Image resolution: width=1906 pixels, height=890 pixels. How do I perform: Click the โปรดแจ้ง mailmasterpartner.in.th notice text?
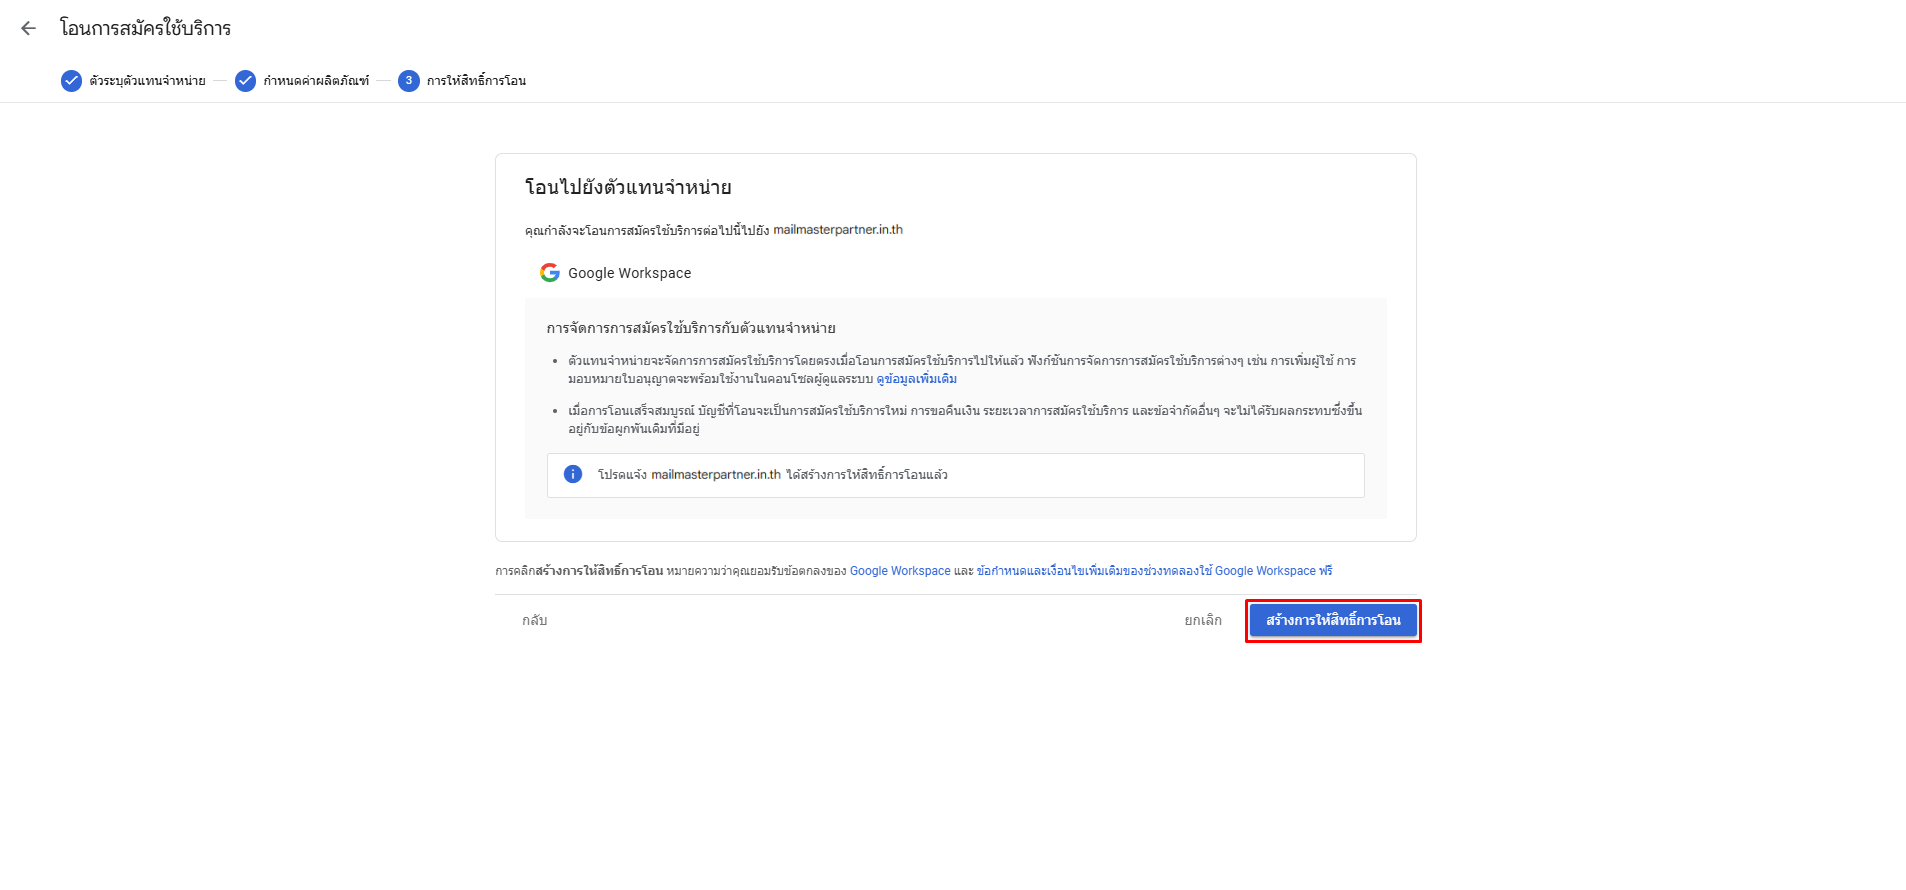tap(772, 475)
